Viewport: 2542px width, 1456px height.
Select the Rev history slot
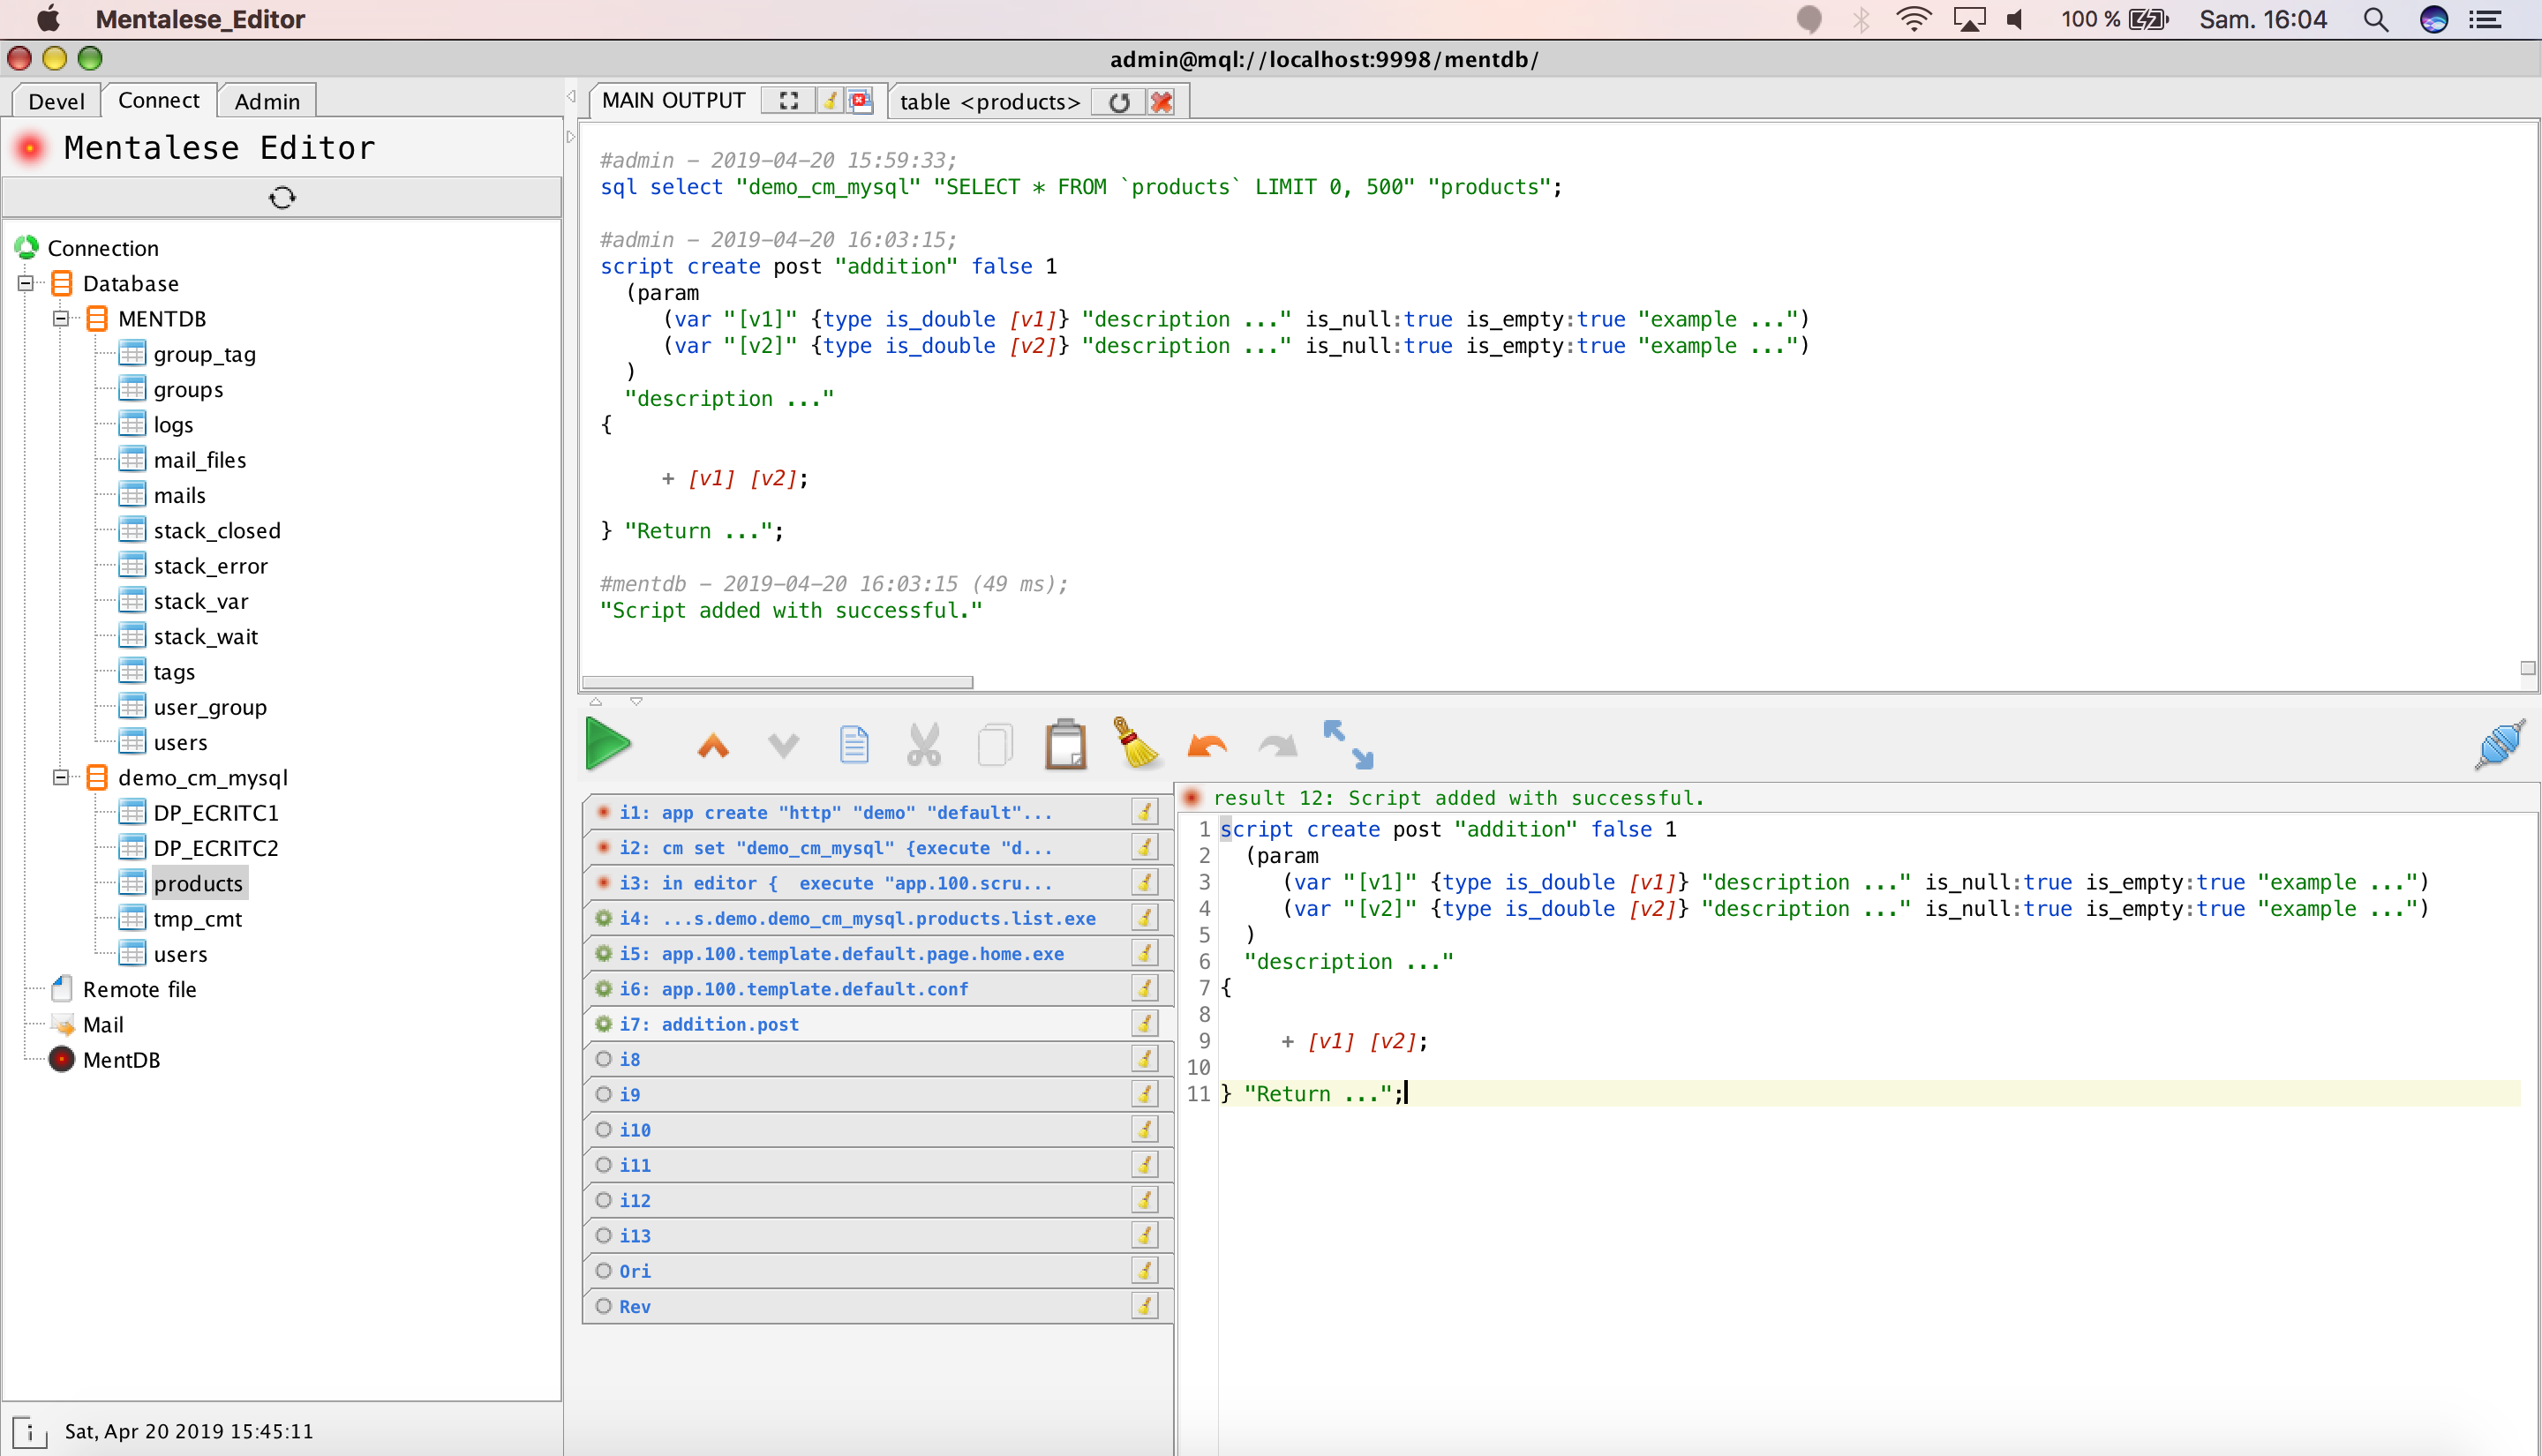pyautogui.click(x=634, y=1306)
